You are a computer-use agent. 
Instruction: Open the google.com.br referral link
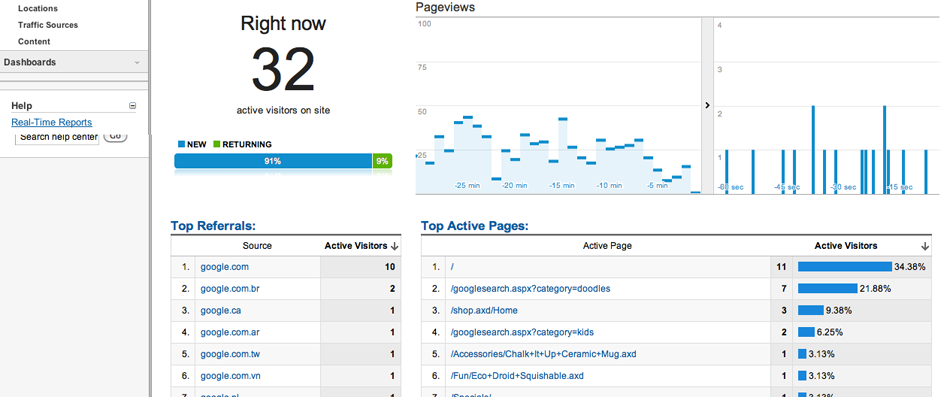[230, 289]
